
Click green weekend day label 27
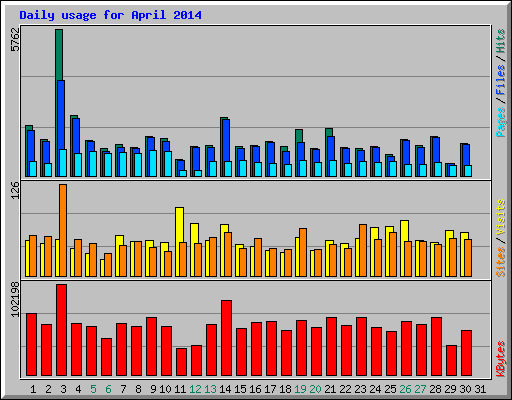(420, 389)
